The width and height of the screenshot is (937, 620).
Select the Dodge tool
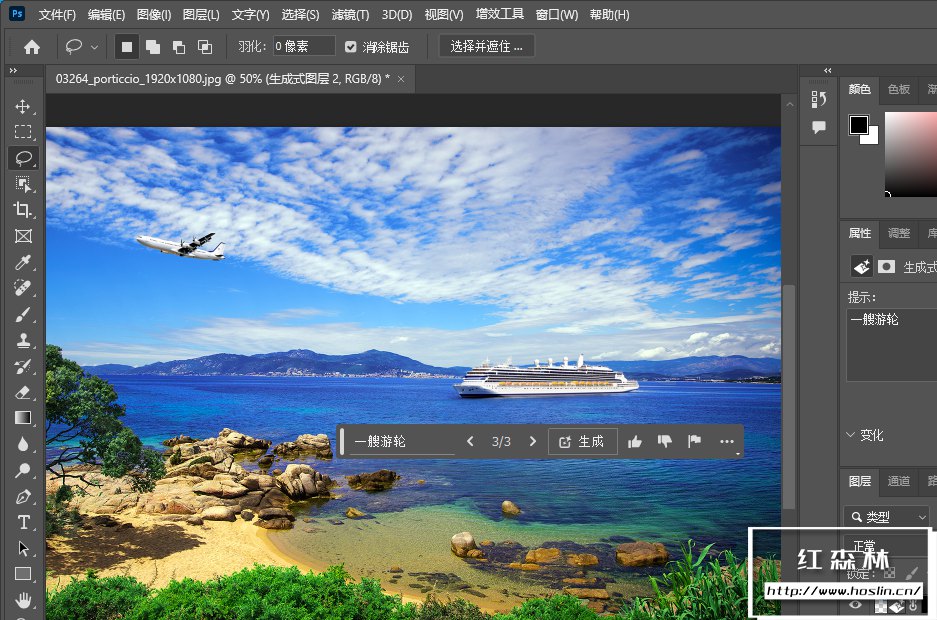click(23, 471)
